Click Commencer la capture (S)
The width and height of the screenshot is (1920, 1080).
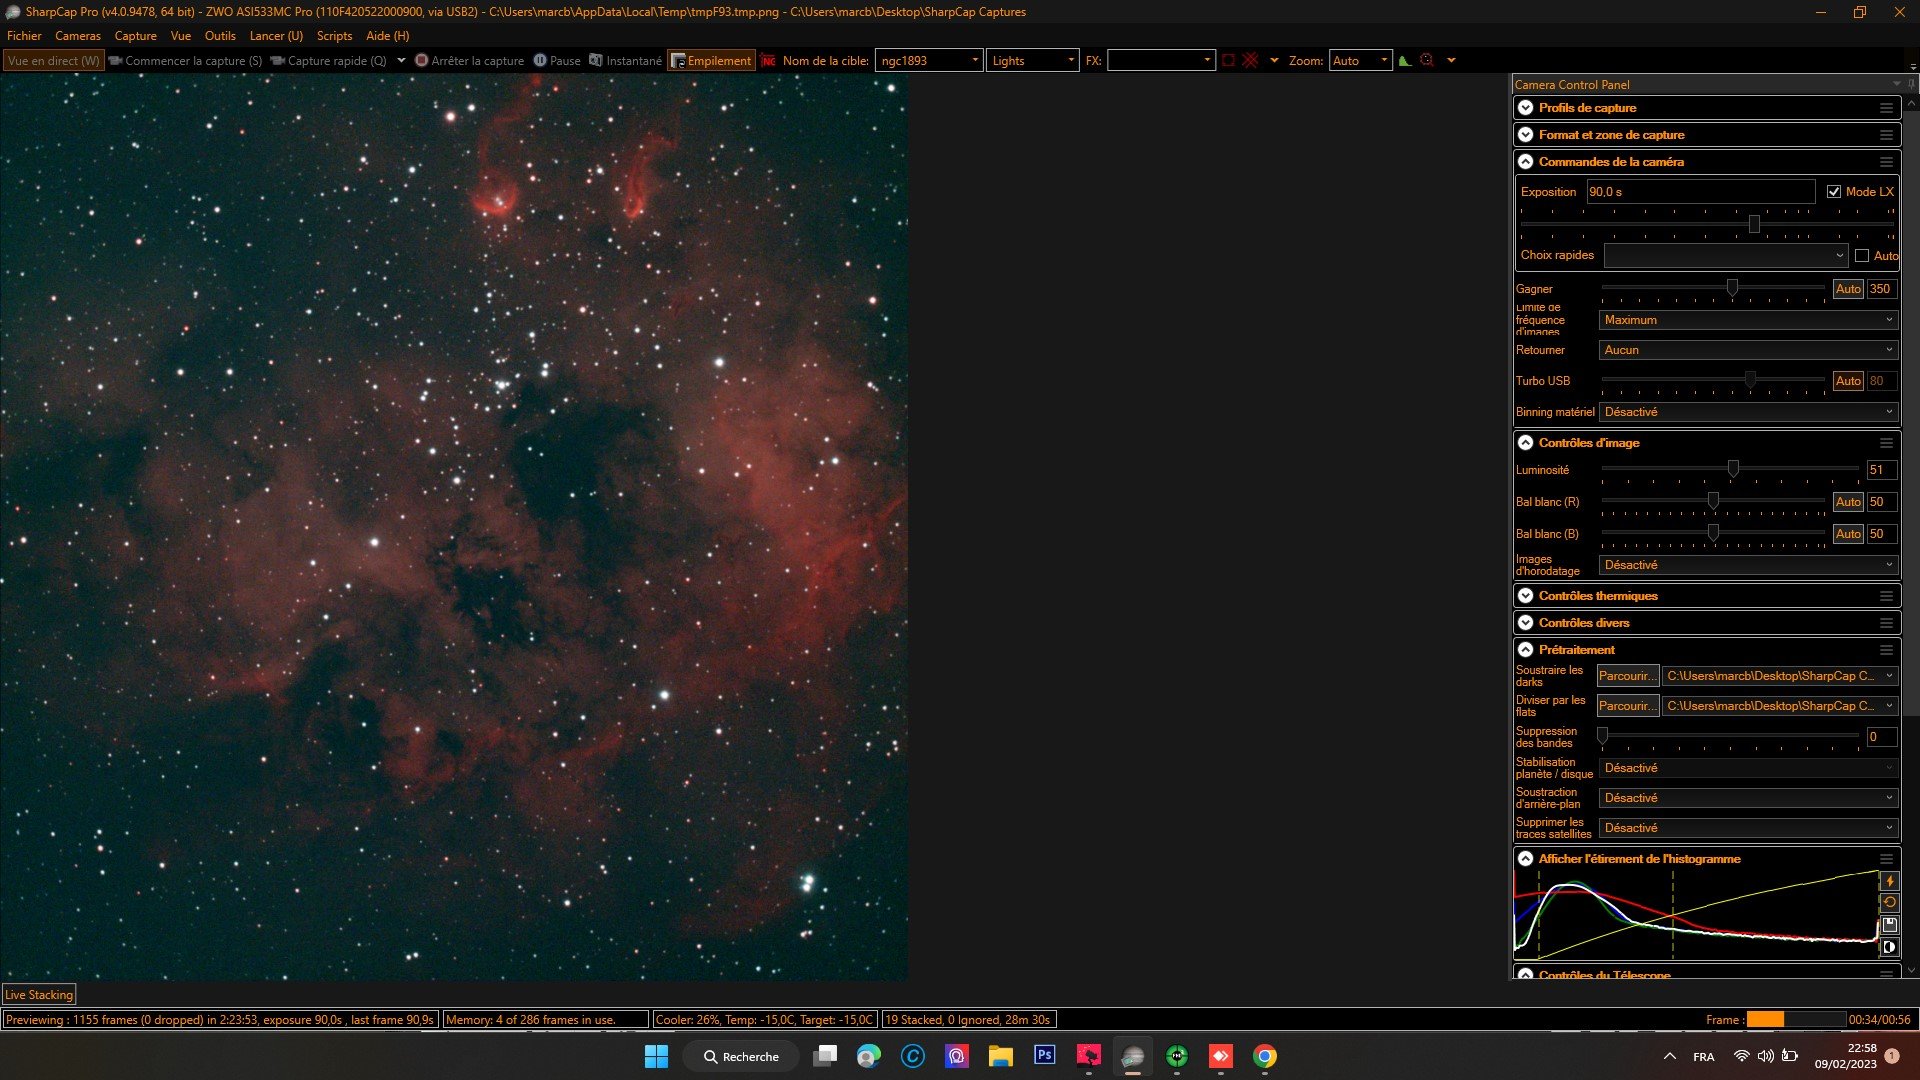coord(185,61)
